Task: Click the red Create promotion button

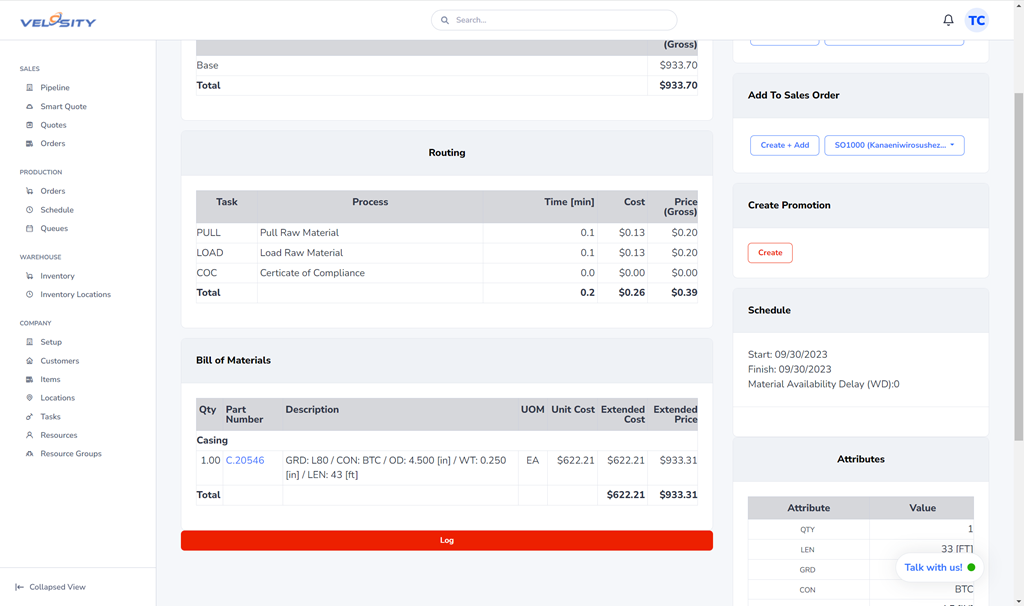Action: (x=770, y=253)
